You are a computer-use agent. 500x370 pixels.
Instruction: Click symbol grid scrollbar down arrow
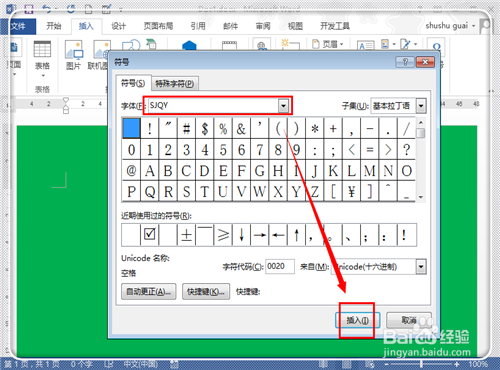coord(421,197)
